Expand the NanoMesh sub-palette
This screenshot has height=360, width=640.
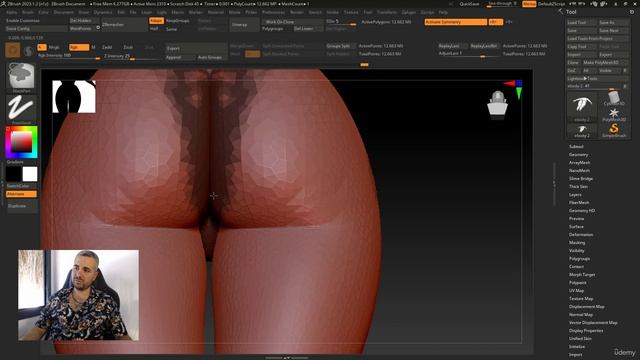(579, 171)
